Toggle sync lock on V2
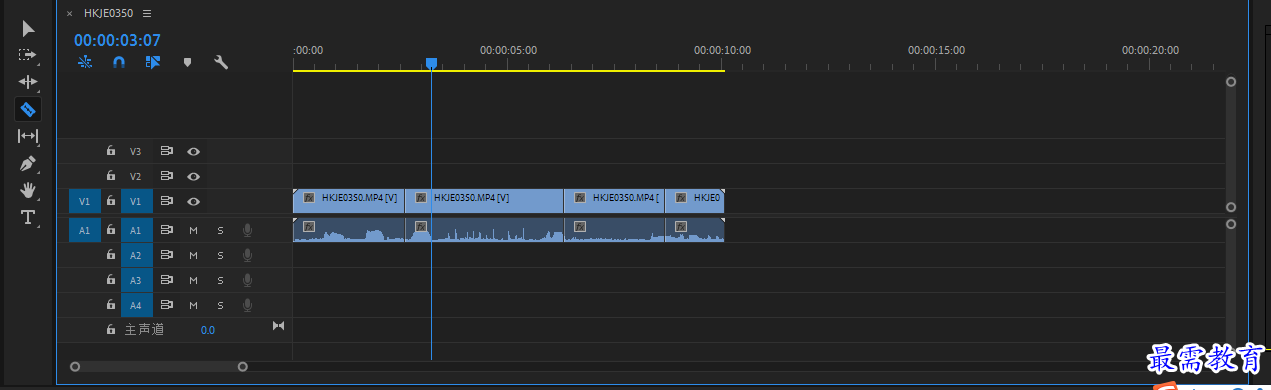Image resolution: width=1271 pixels, height=390 pixels. [167, 176]
